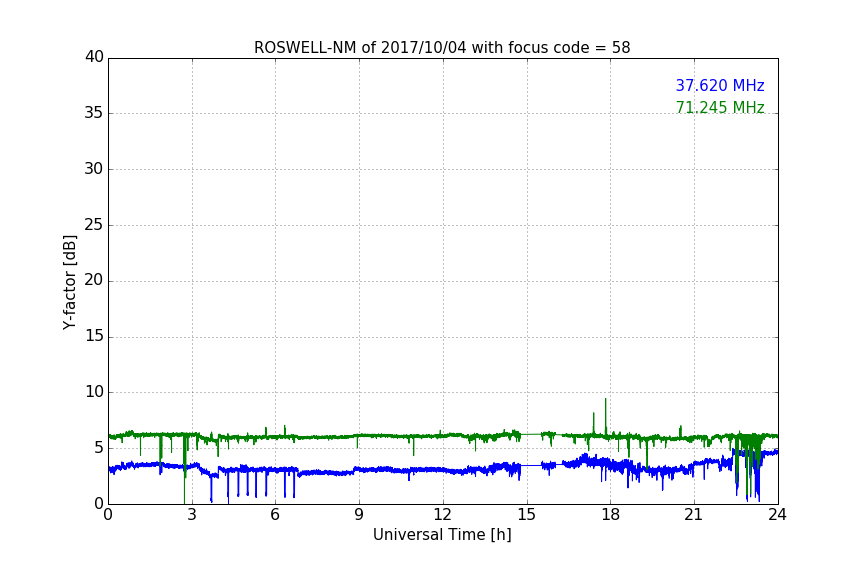The image size is (864, 576).
Task: Select the green 71.245 MHz legend label
Action: pos(720,107)
